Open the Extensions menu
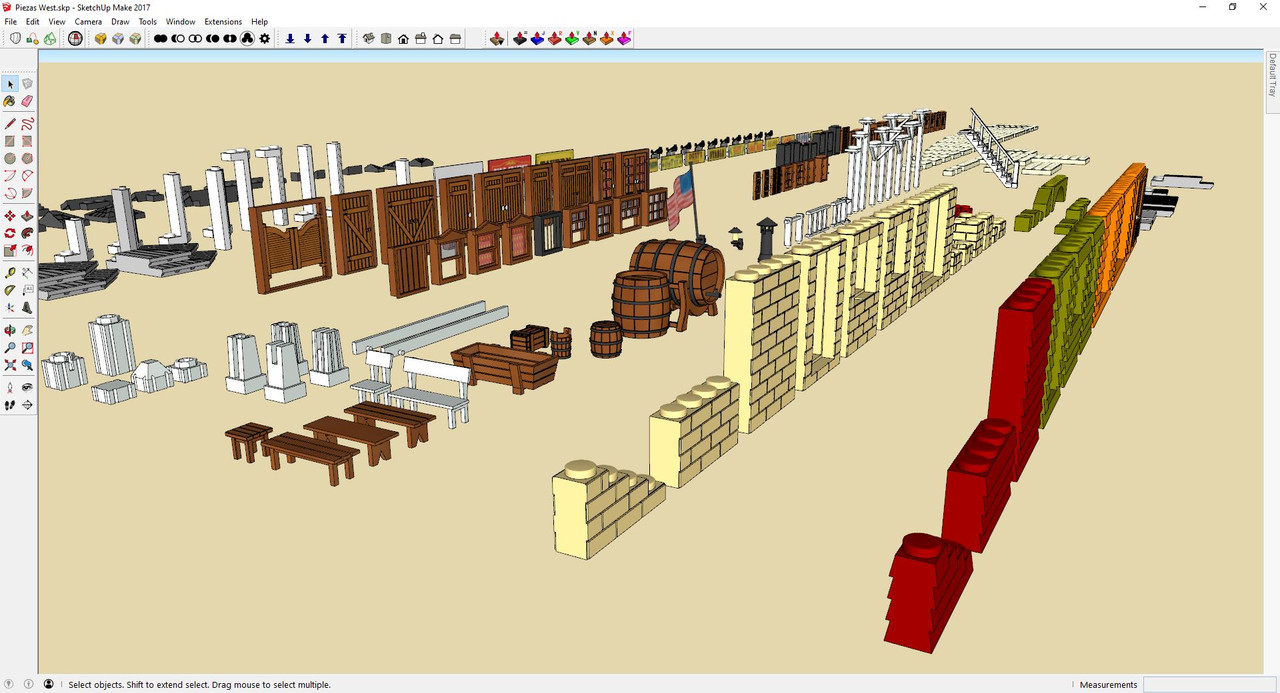Screen dimensions: 1280x693 [223, 21]
